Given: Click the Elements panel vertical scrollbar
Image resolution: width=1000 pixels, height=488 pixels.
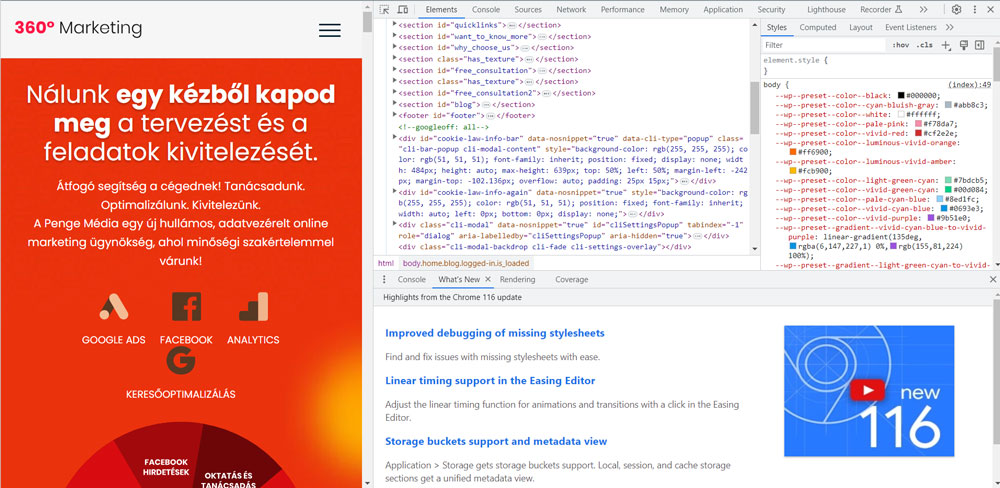Looking at the screenshot, I should (755, 108).
